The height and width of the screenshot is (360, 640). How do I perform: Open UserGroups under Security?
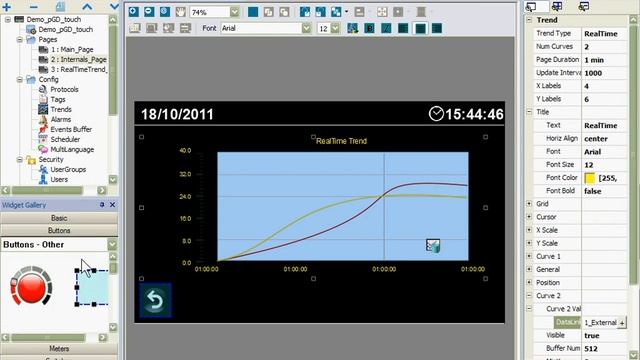coord(68,169)
